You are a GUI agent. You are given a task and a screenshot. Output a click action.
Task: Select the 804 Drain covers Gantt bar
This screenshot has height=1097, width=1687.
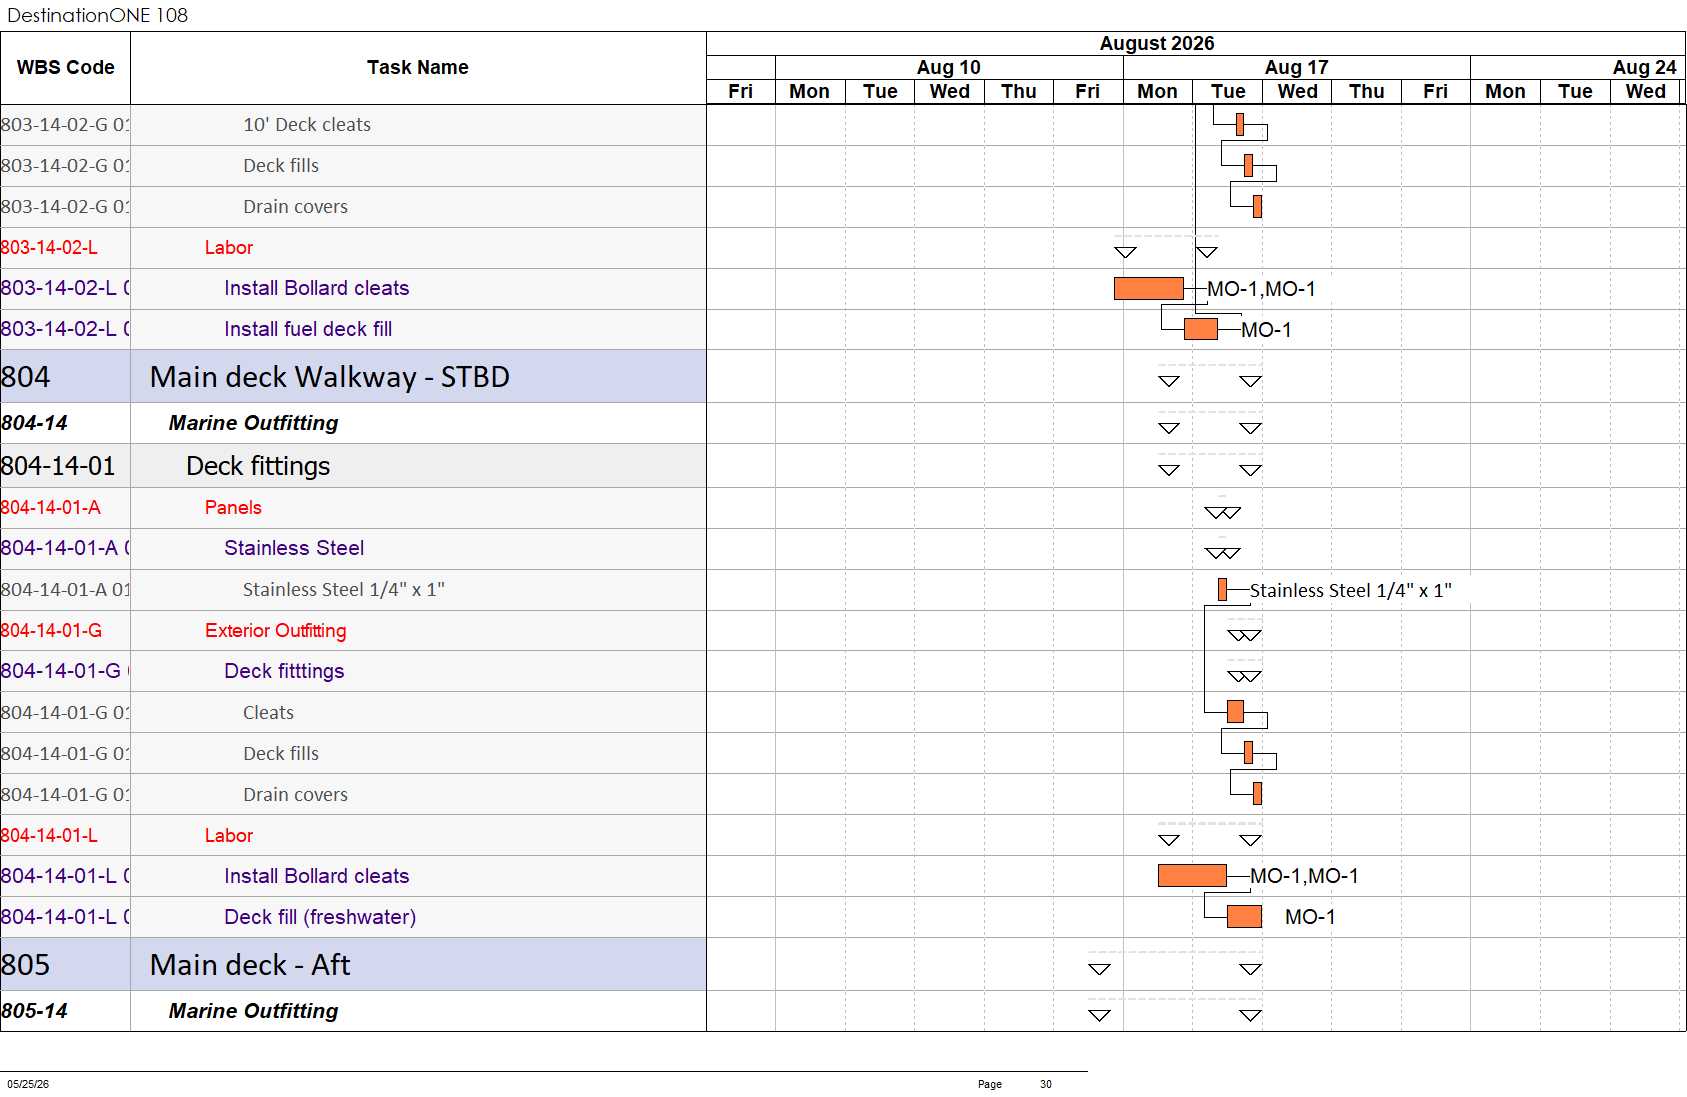tap(1257, 793)
